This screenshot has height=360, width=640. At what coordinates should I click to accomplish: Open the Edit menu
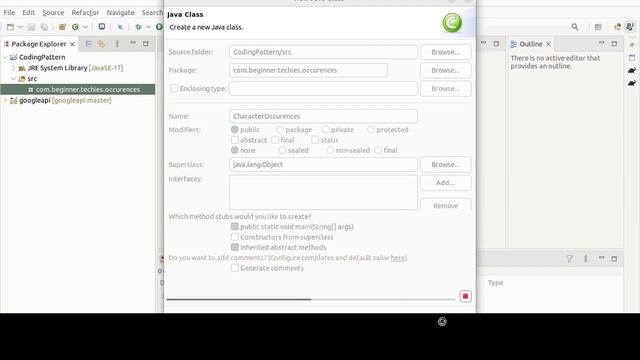(28, 13)
